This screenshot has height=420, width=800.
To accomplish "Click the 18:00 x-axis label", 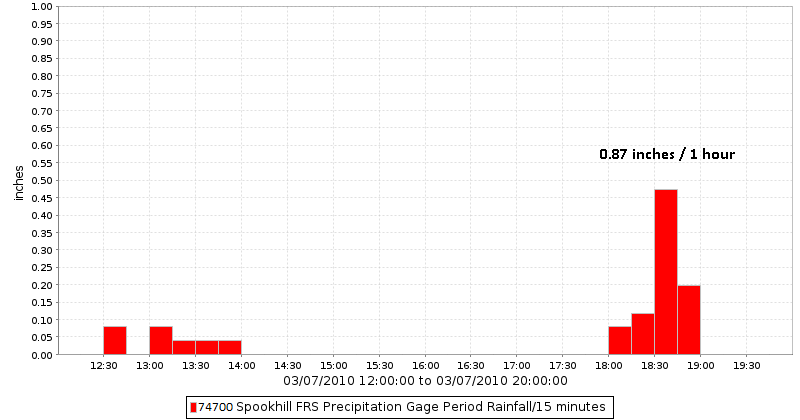I will coord(609,366).
